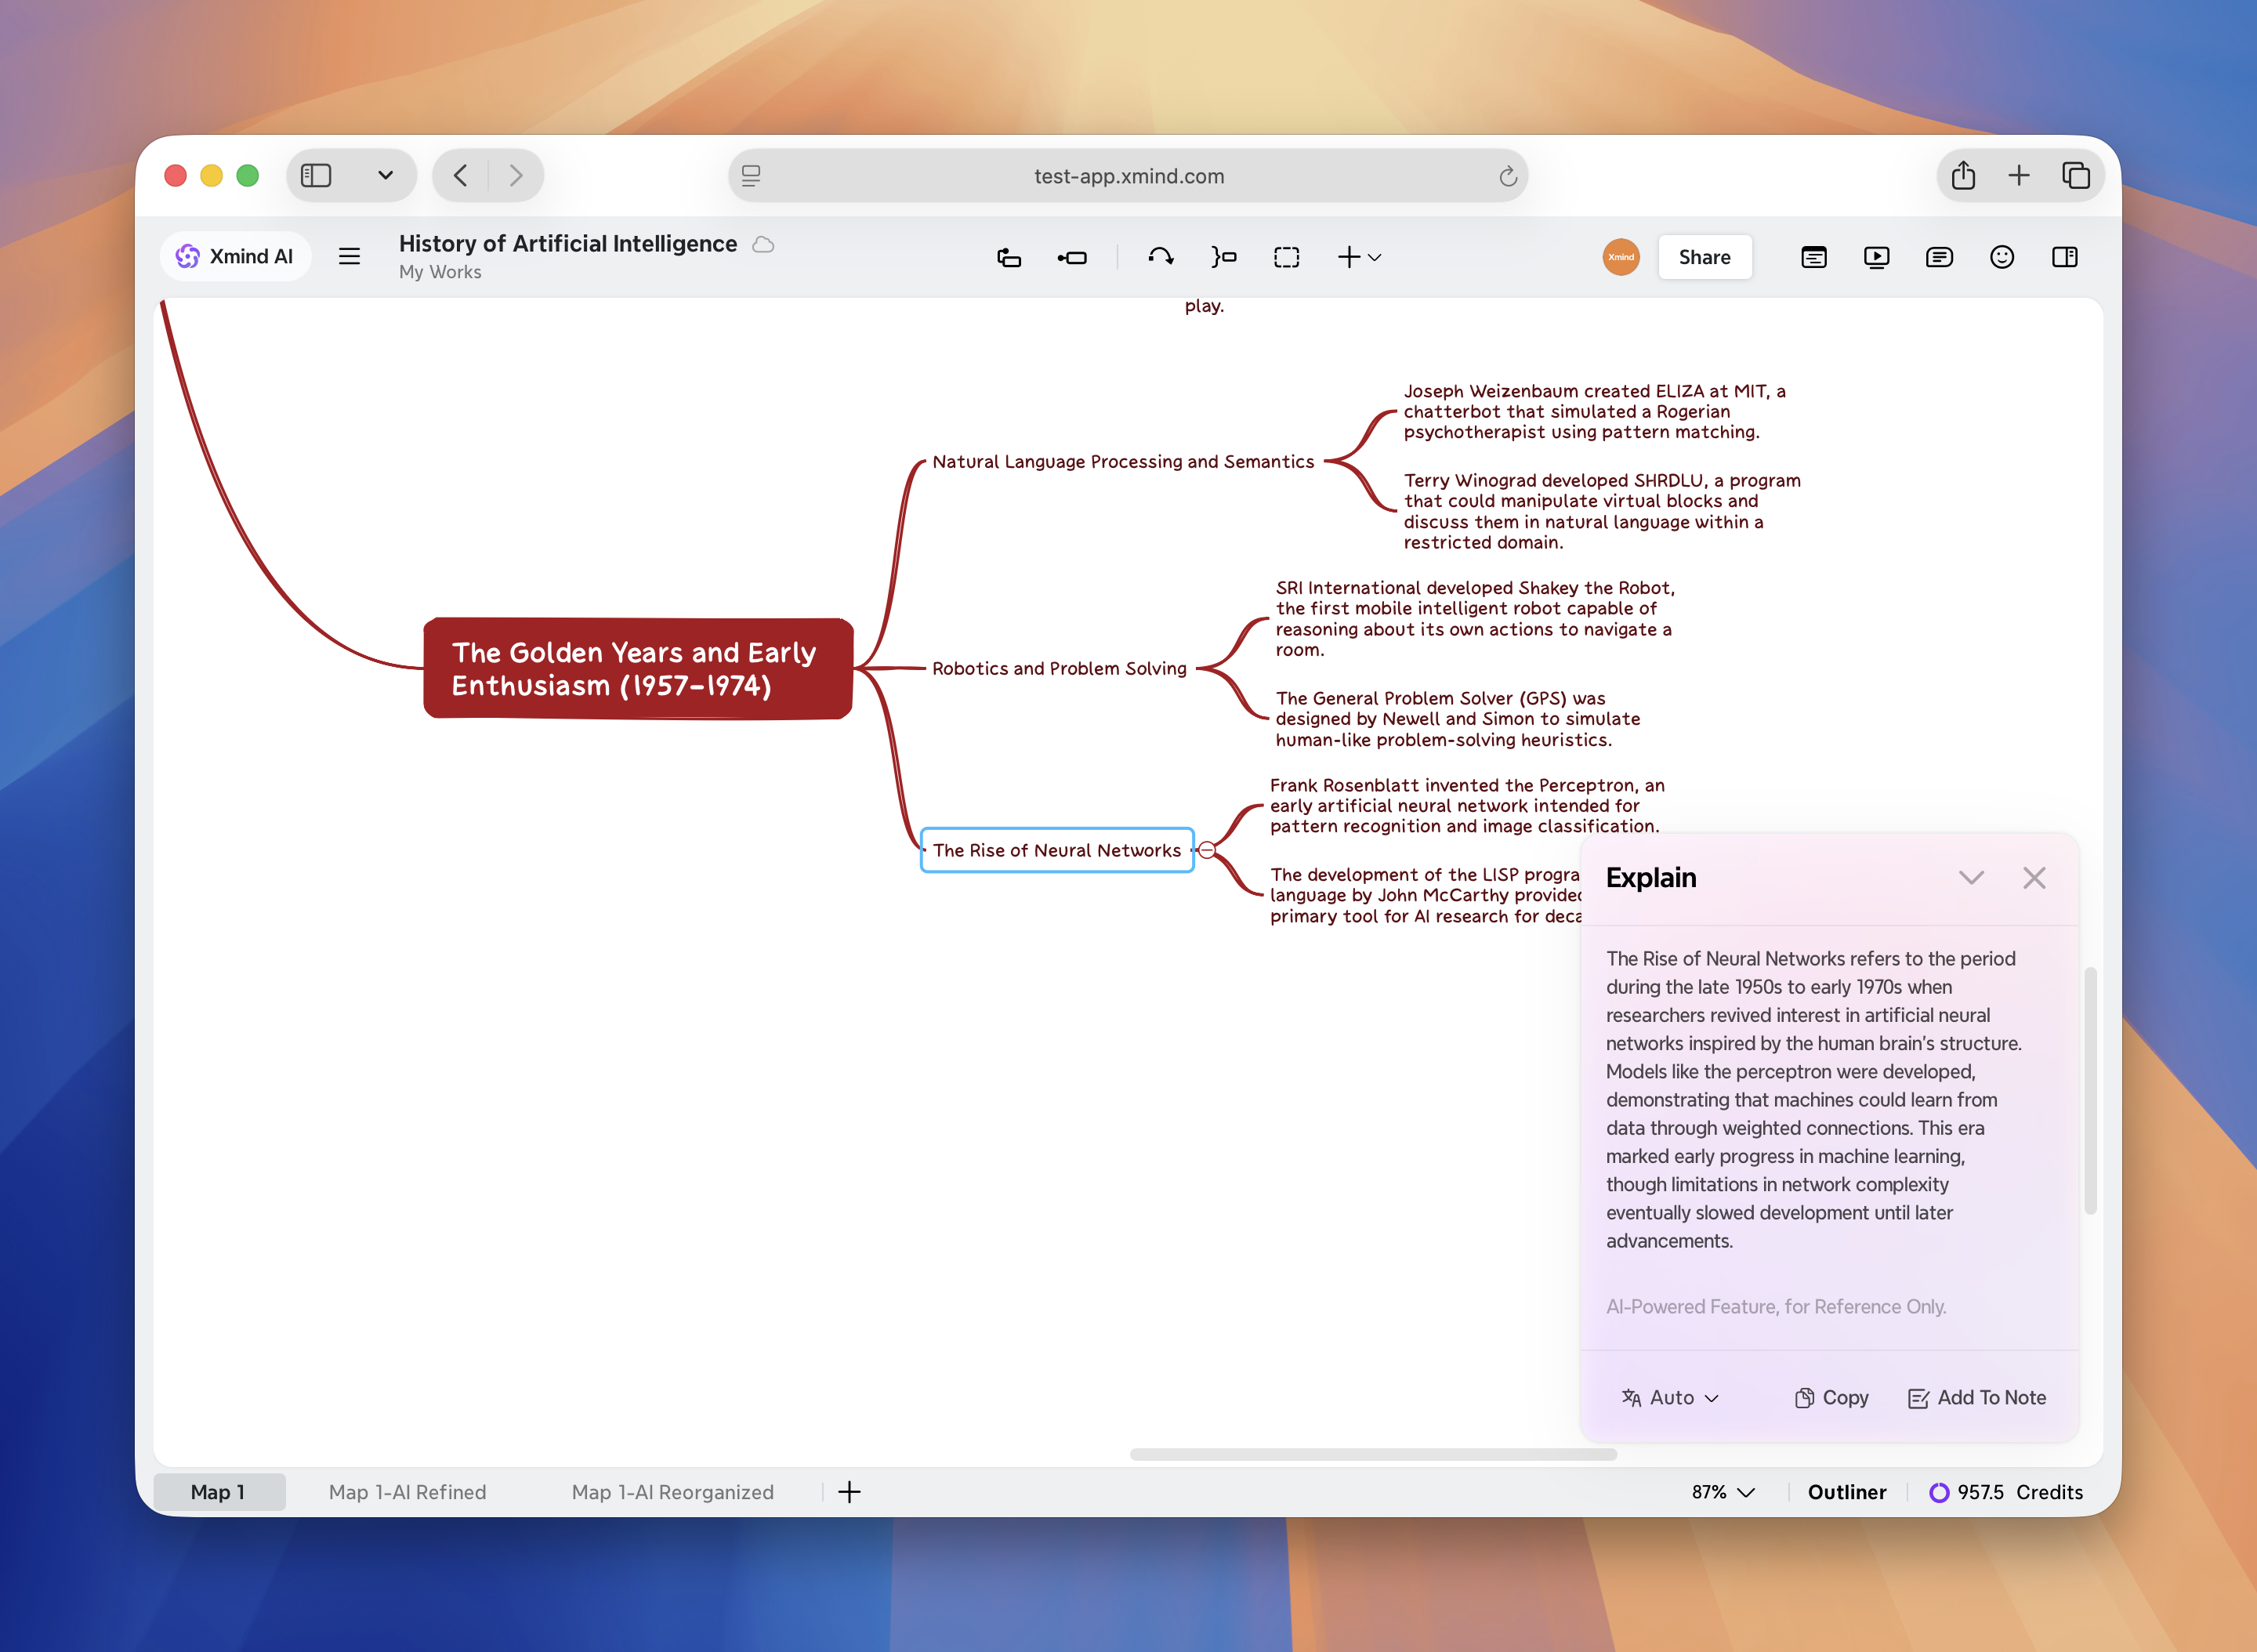Select the Joseph Weizenbaum ELIZA subtopic
This screenshot has height=1652, width=2257.
coord(1594,411)
